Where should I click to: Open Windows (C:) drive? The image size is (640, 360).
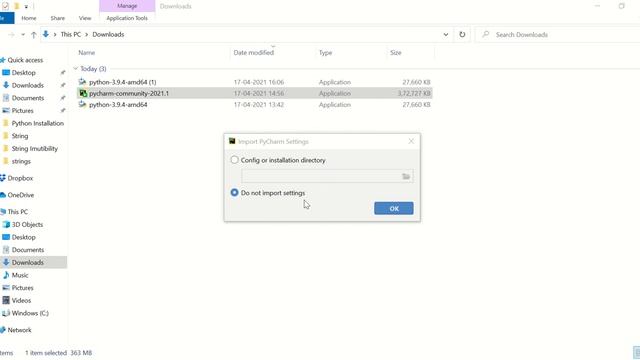click(x=30, y=313)
